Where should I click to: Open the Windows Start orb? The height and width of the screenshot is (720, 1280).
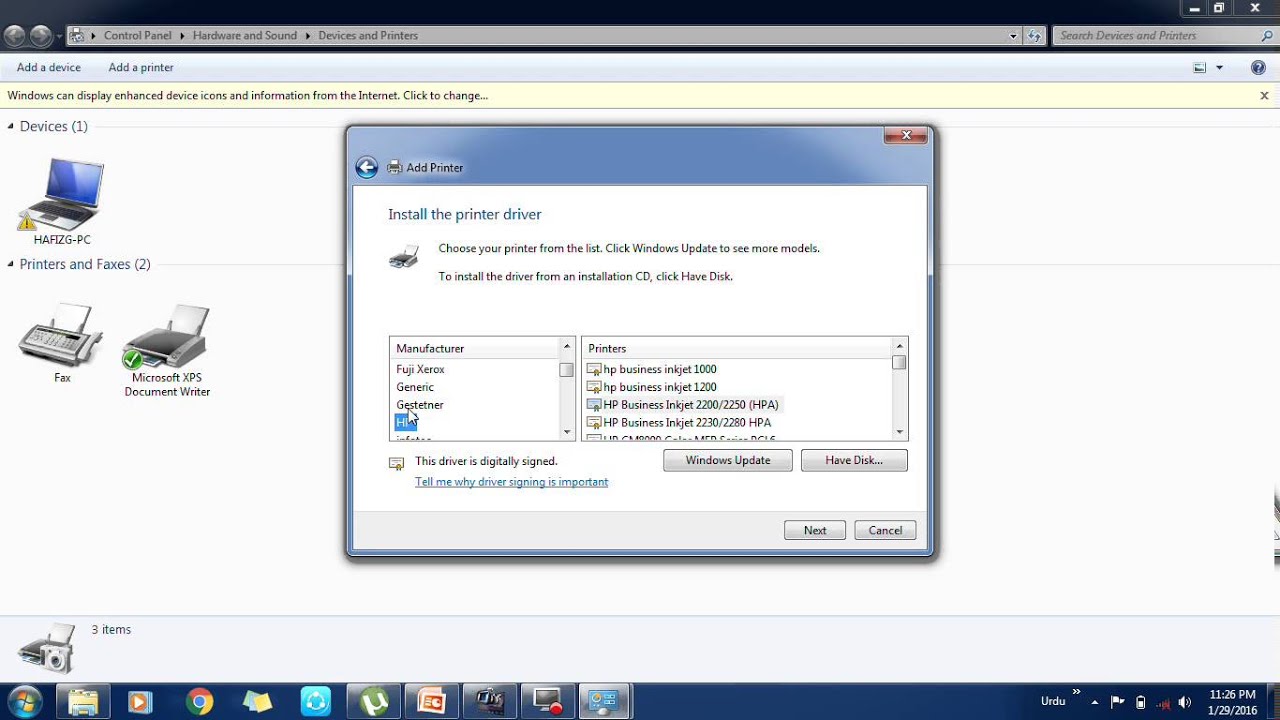point(25,702)
